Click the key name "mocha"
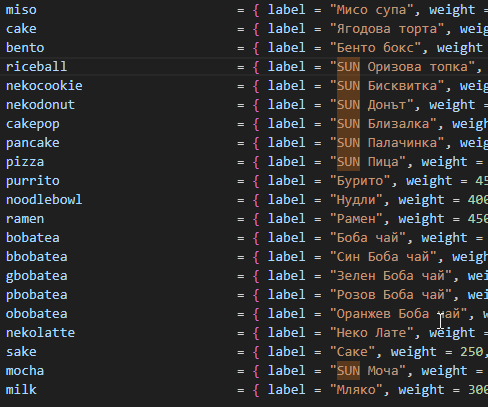This screenshot has width=488, height=407. pyautogui.click(x=25, y=371)
